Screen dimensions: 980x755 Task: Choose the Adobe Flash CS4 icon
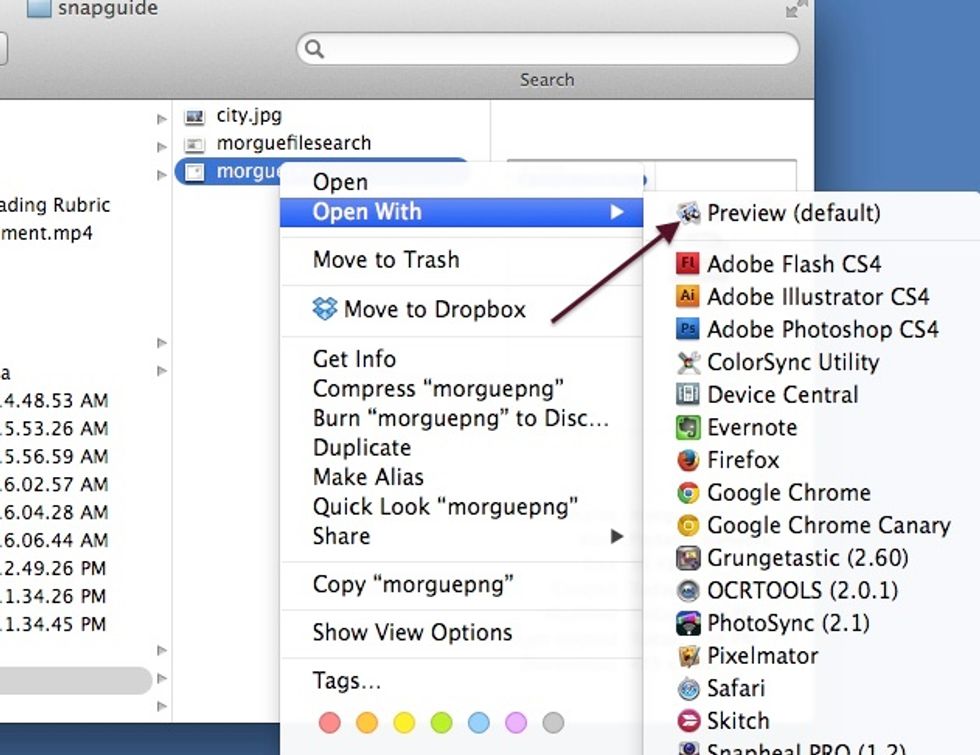click(x=688, y=264)
